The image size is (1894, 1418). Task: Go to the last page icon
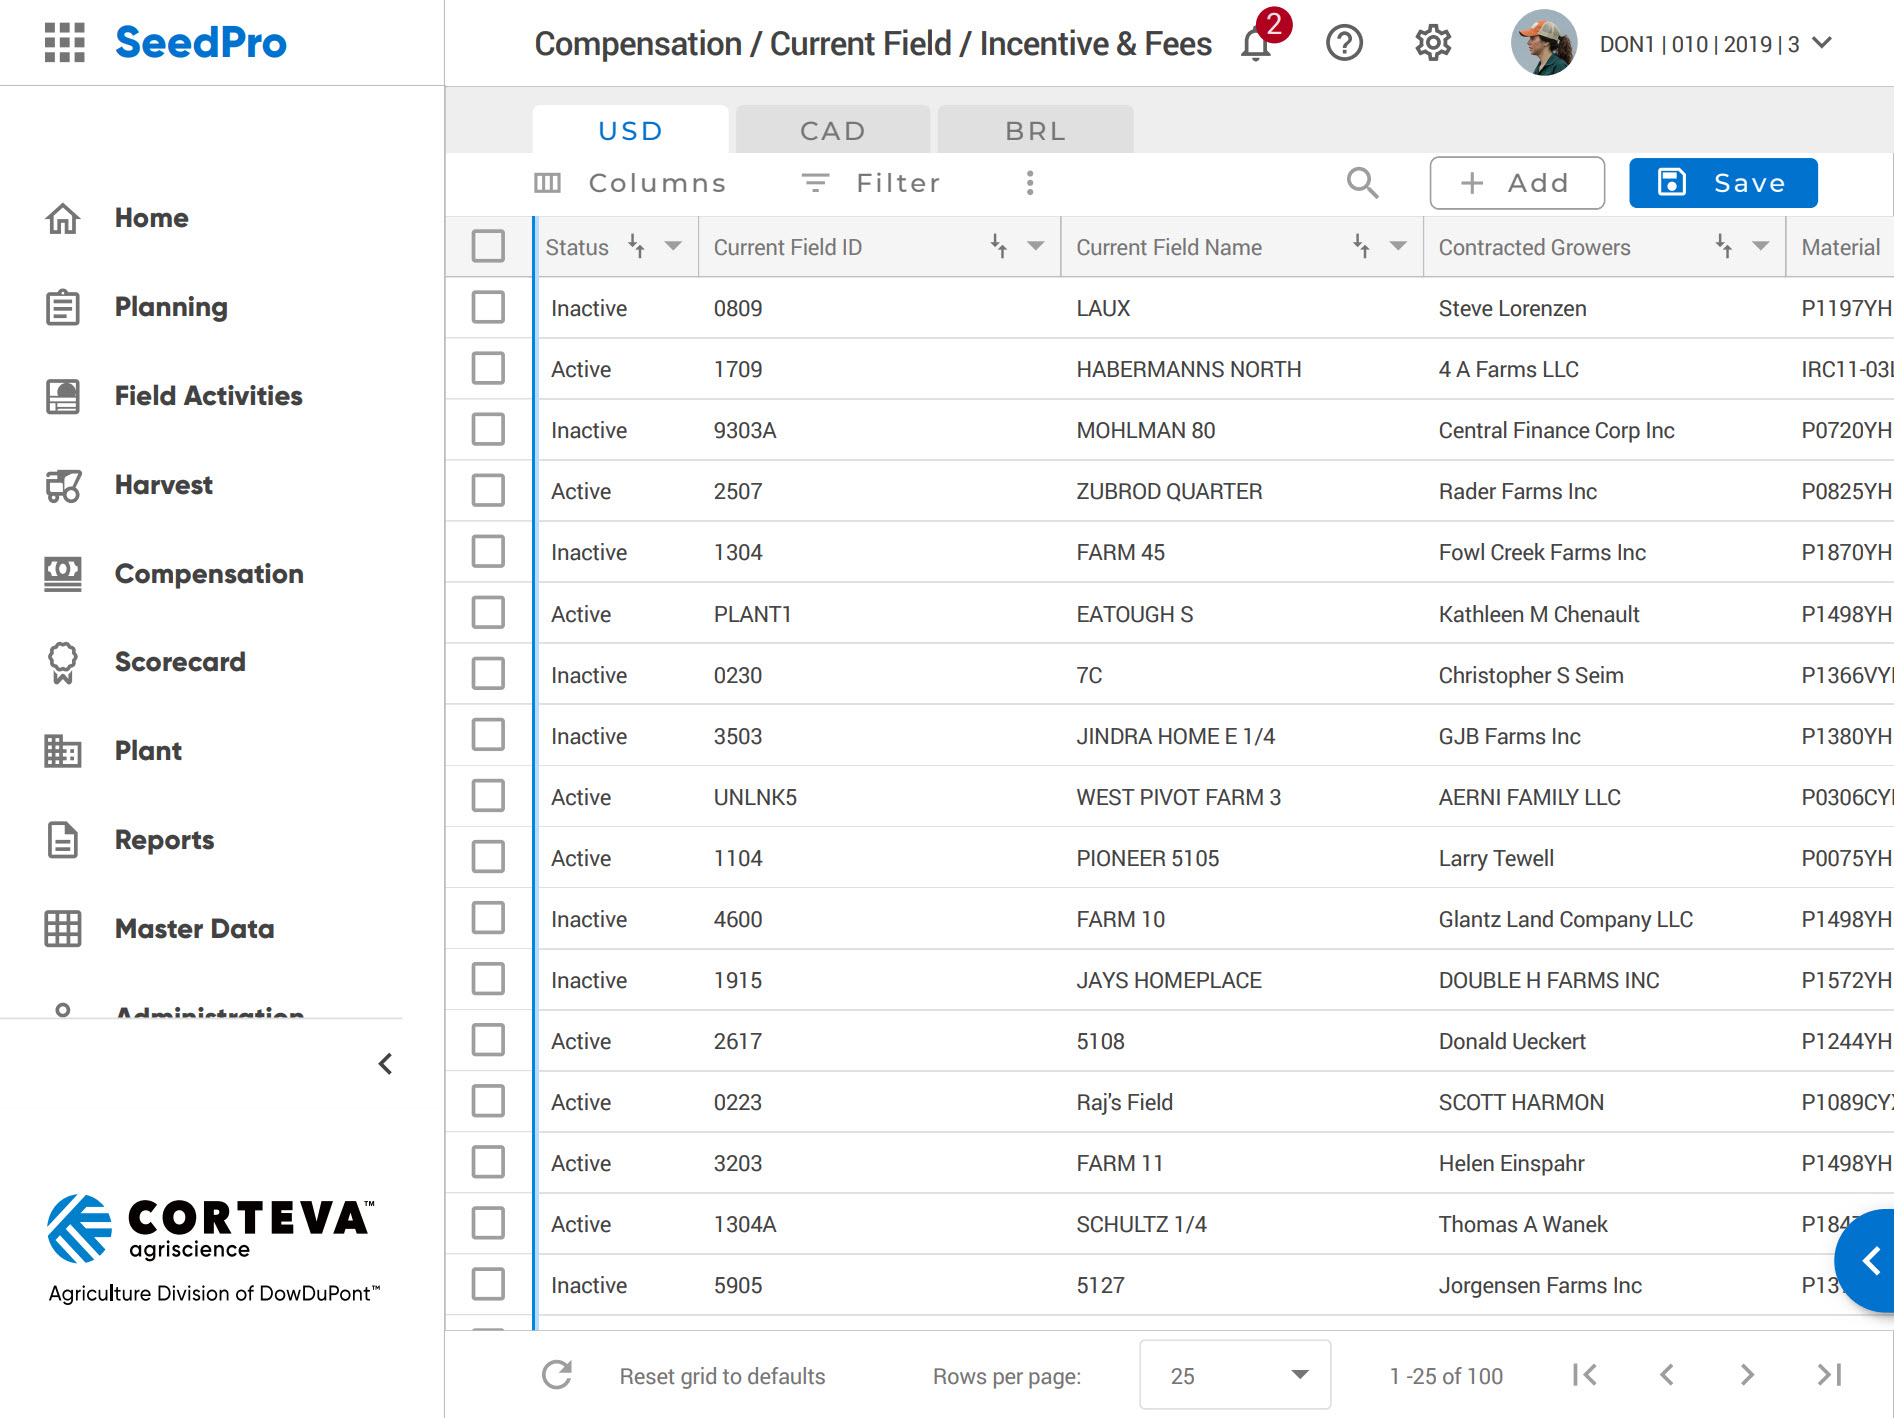point(1829,1375)
